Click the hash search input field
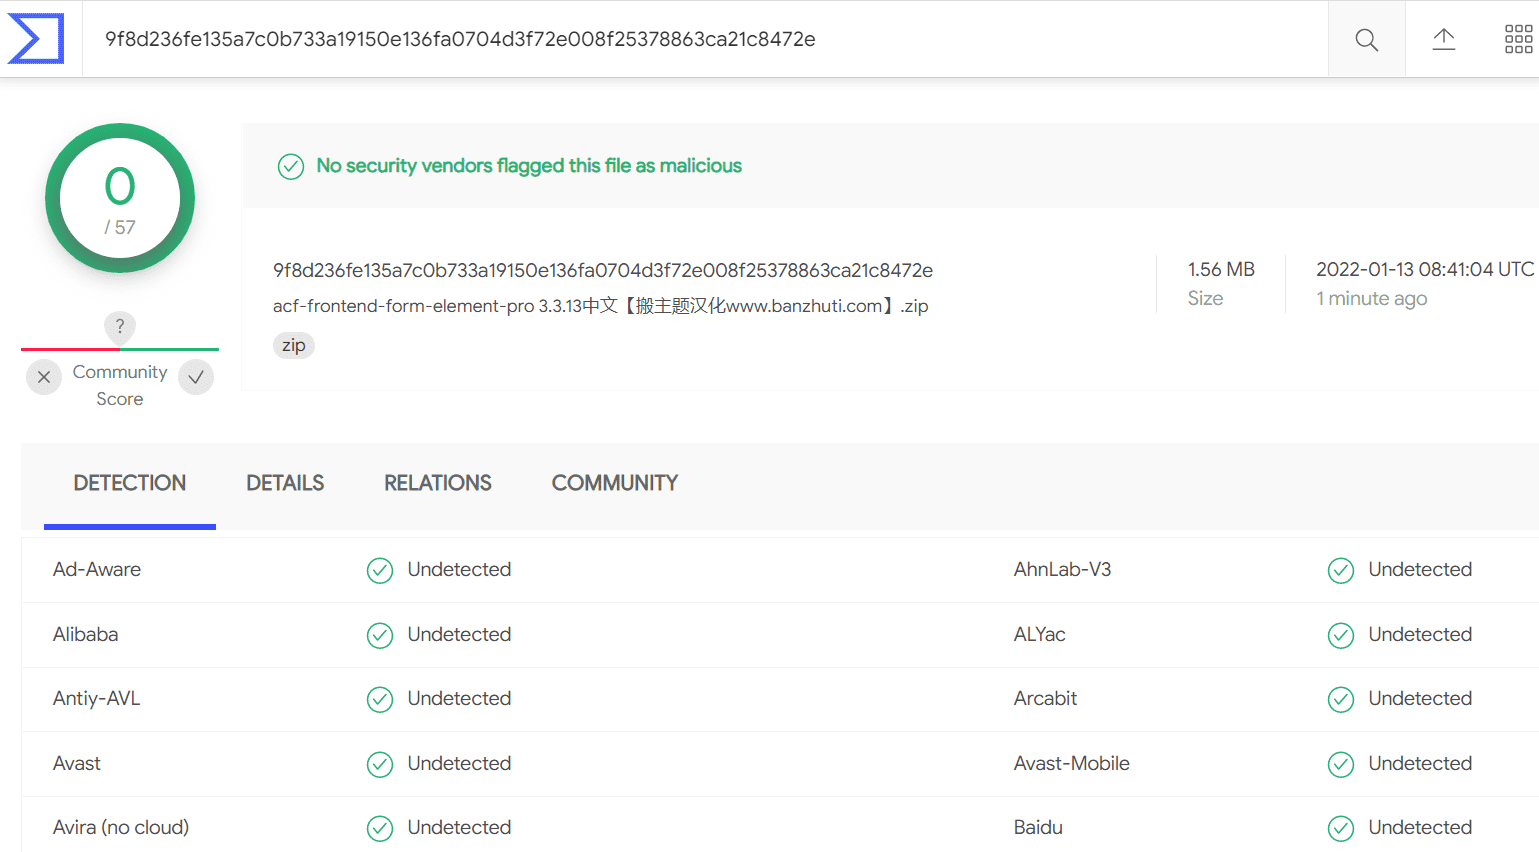The width and height of the screenshot is (1539, 852). (x=705, y=39)
